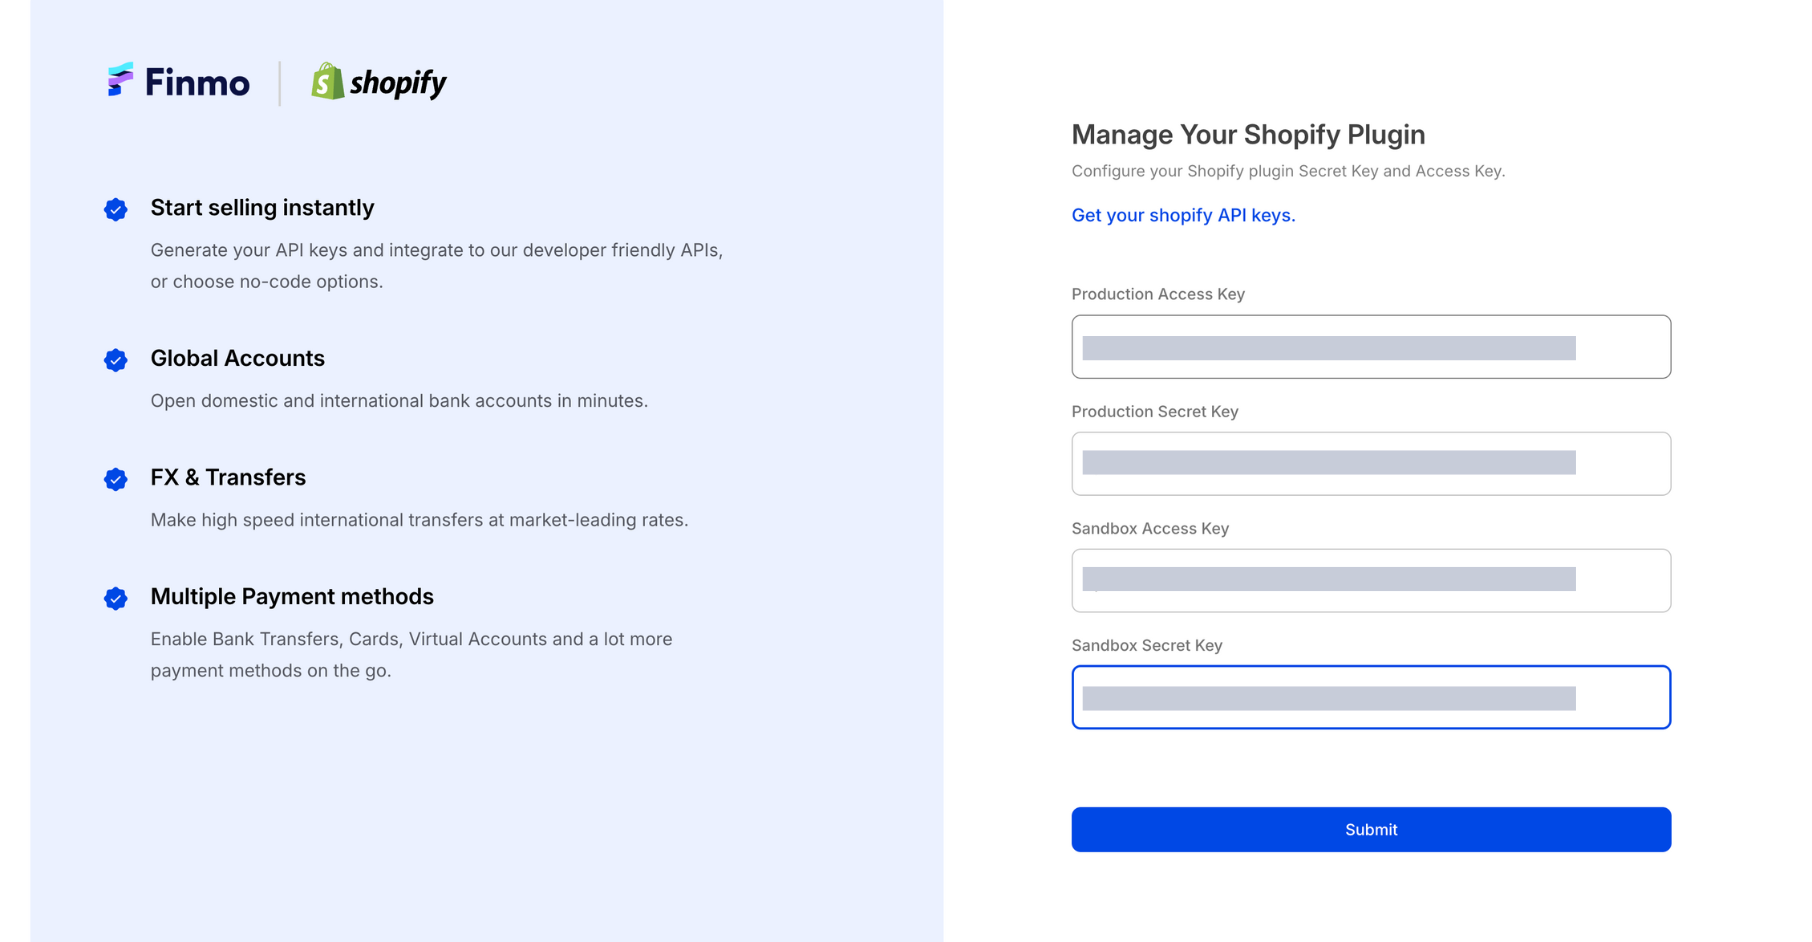Click the Finmo wordmark text
The image size is (1812, 942).
click(x=197, y=82)
